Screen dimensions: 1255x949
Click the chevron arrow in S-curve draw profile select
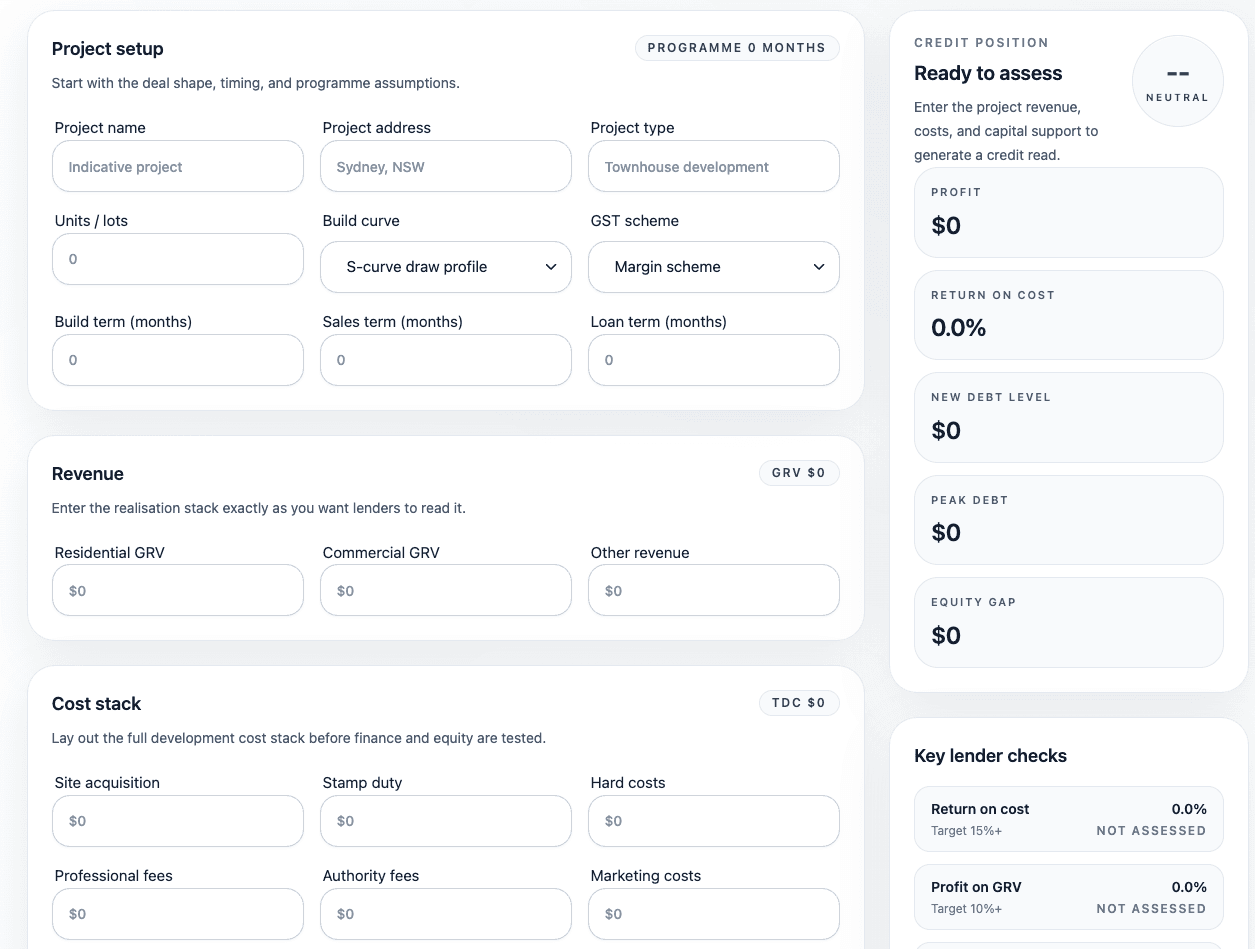[x=551, y=267]
